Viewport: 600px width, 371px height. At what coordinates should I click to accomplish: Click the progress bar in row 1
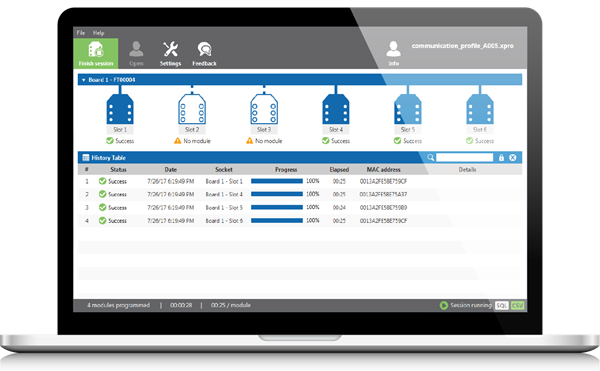tap(277, 181)
